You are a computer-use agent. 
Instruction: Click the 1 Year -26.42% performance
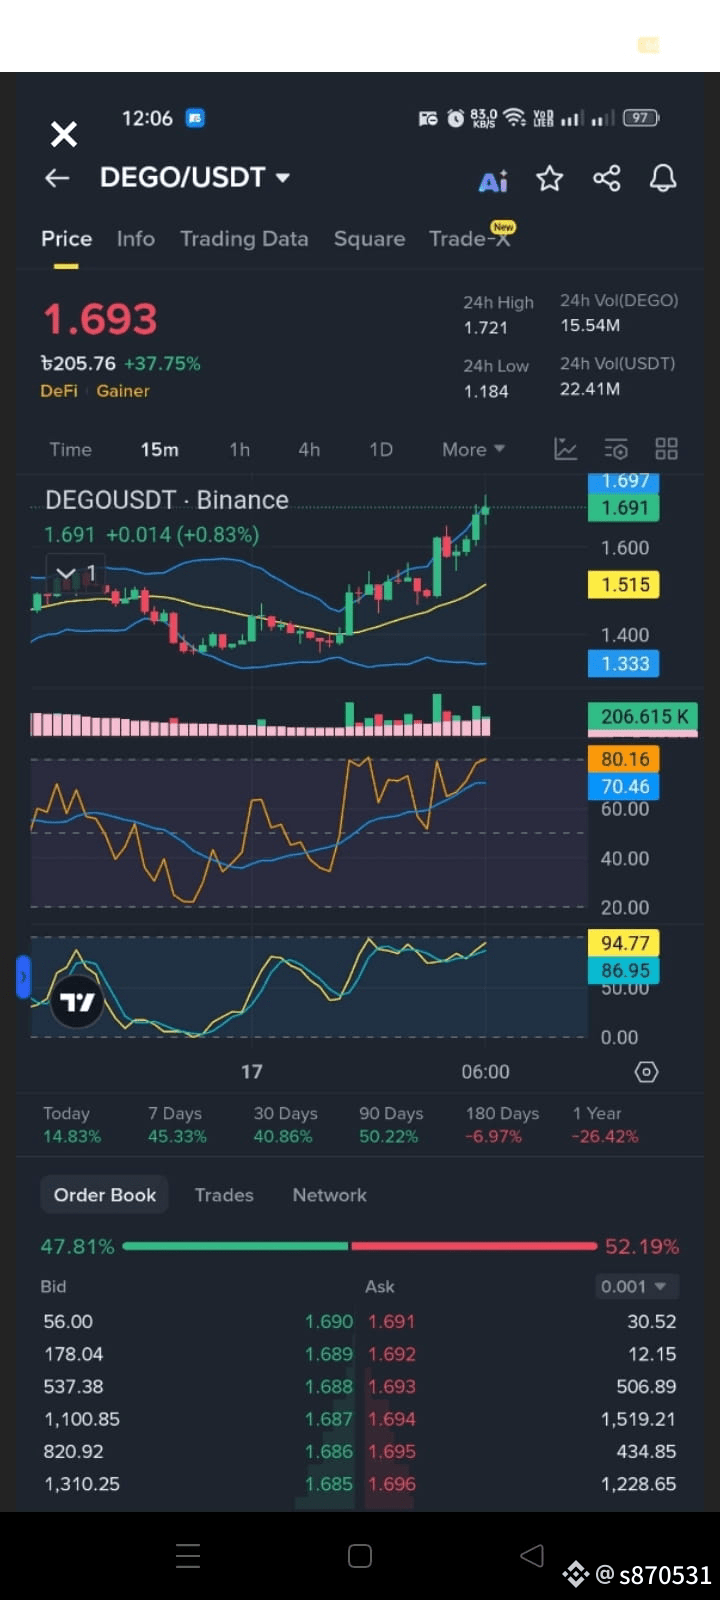(605, 1125)
